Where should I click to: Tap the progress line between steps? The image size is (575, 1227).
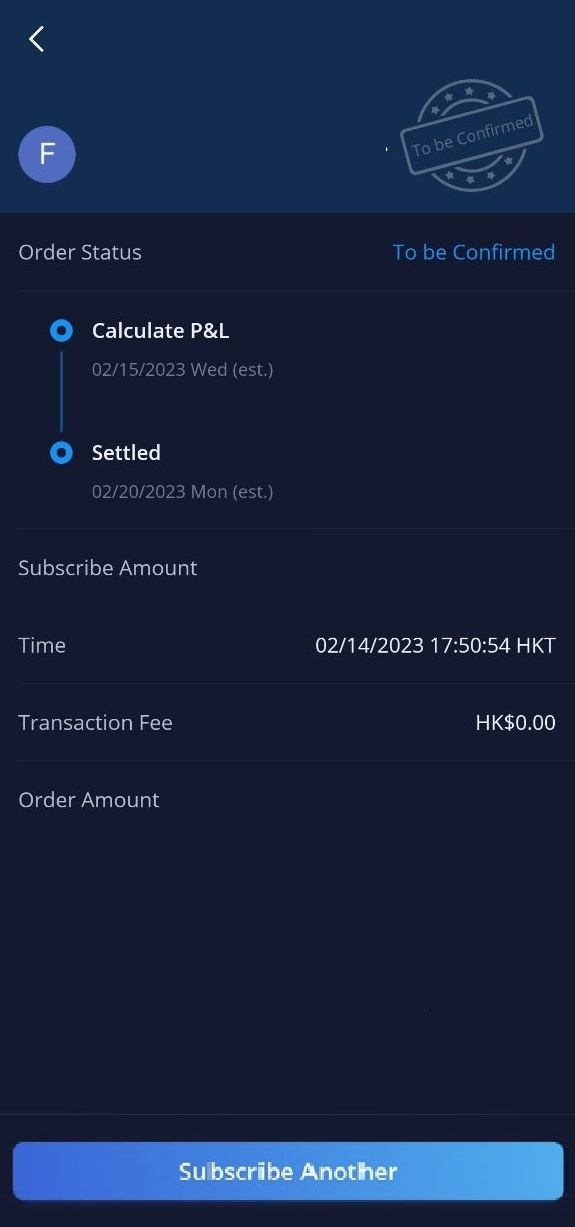click(x=61, y=391)
